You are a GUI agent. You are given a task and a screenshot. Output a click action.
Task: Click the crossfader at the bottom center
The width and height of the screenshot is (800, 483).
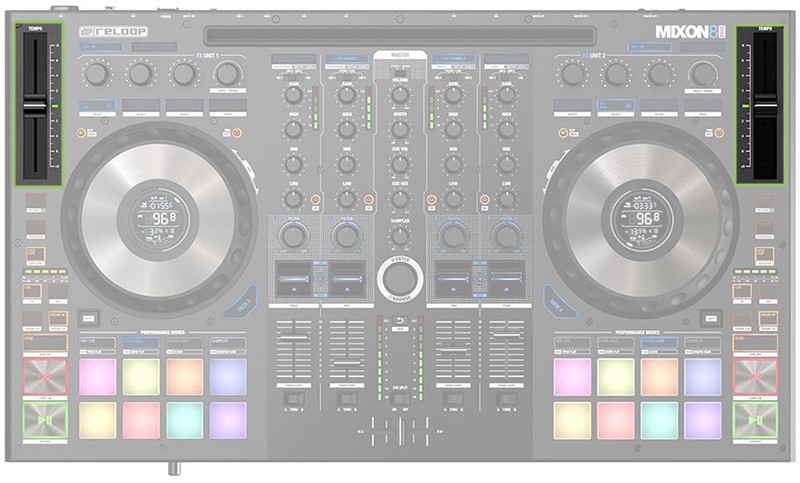coord(401,430)
